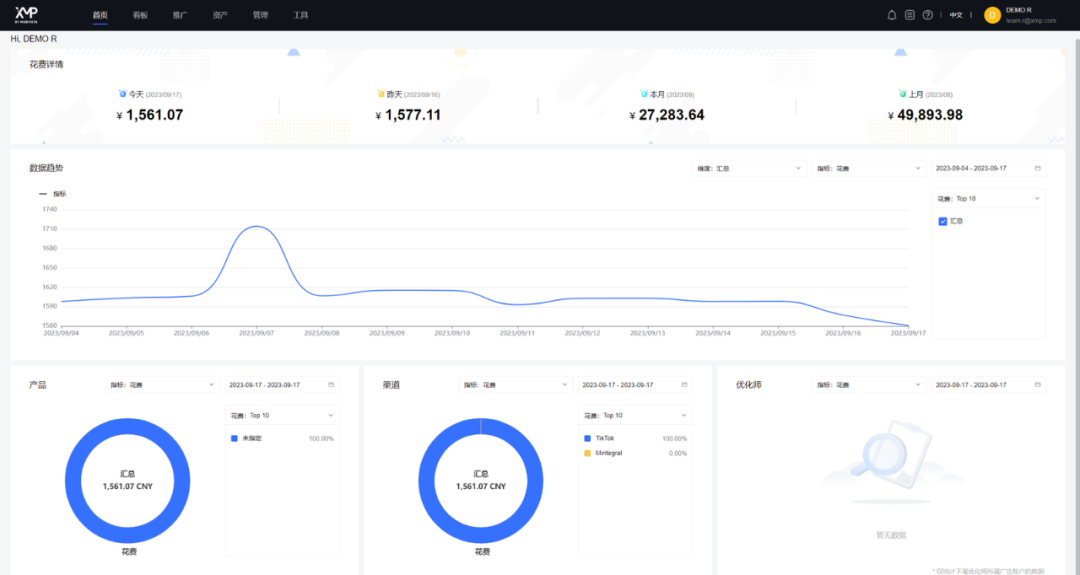
Task: Open the 维度: 汇总 dropdown
Action: pyautogui.click(x=749, y=168)
